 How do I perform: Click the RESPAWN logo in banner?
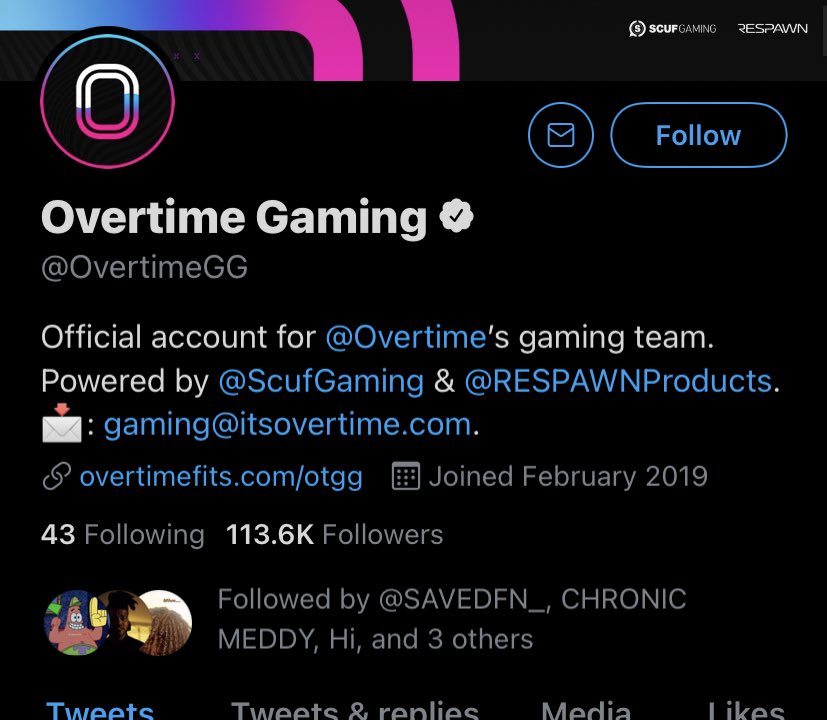click(x=772, y=29)
